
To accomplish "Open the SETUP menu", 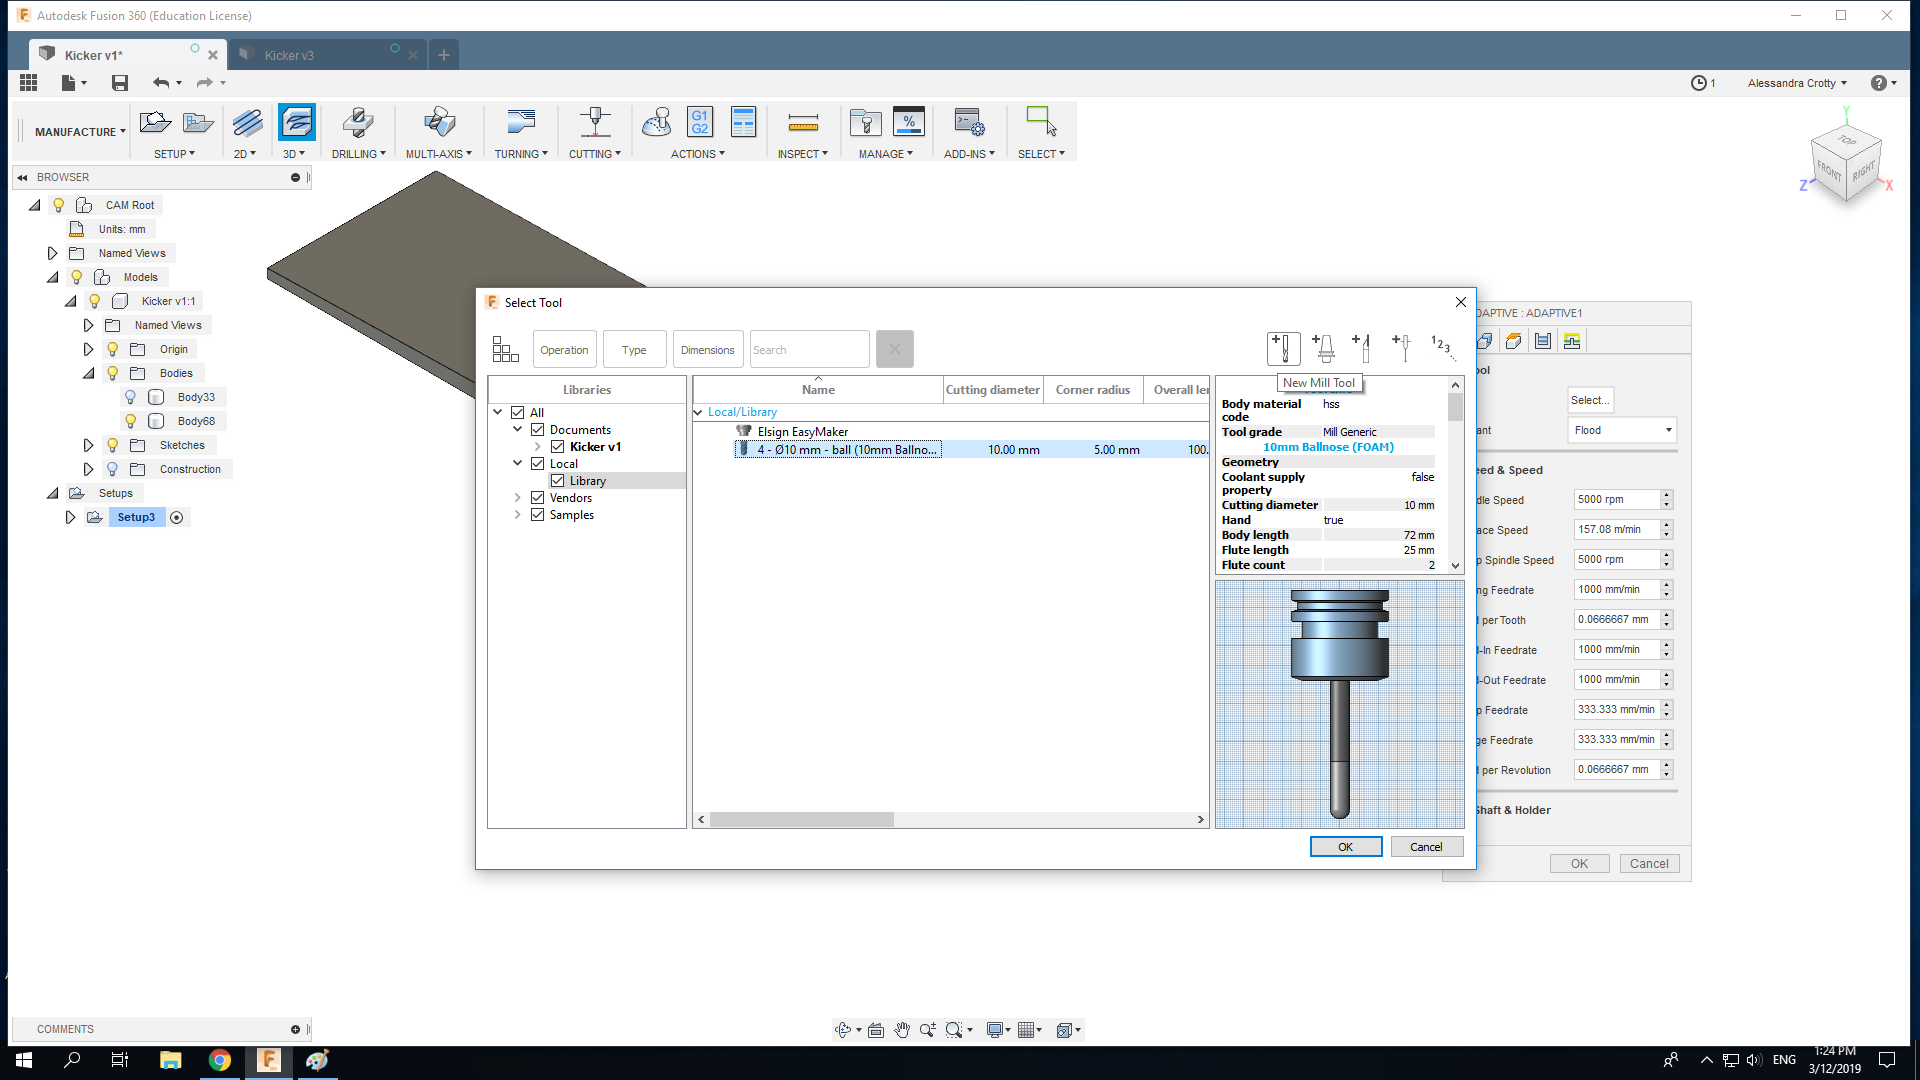I will pos(174,154).
